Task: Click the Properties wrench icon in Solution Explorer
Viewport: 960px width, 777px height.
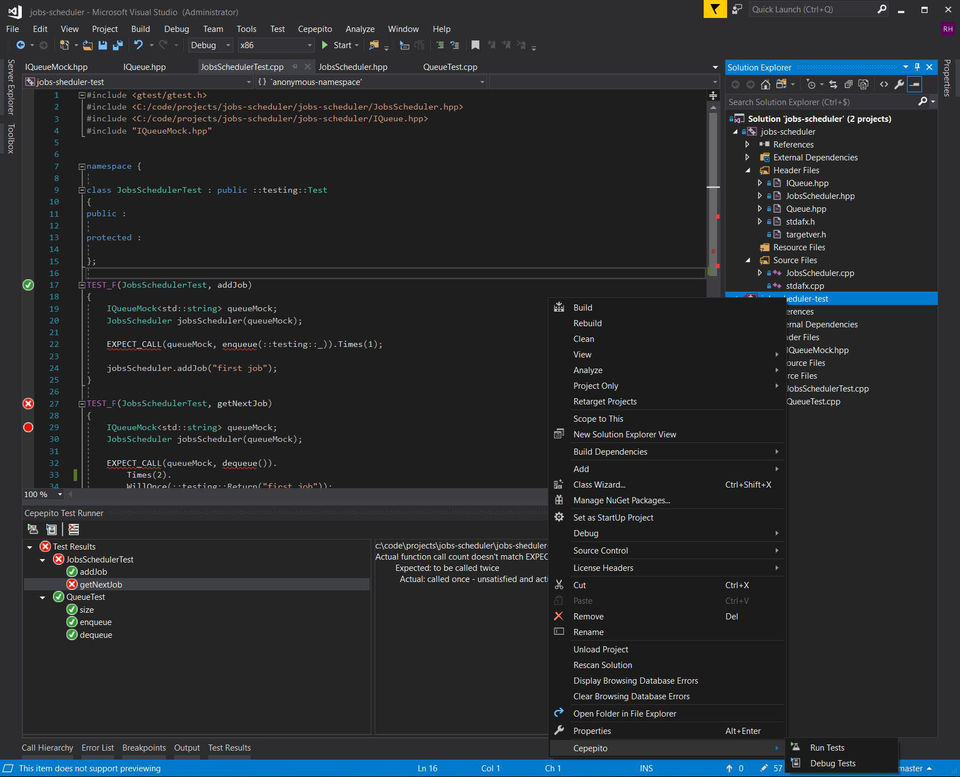Action: tap(899, 84)
